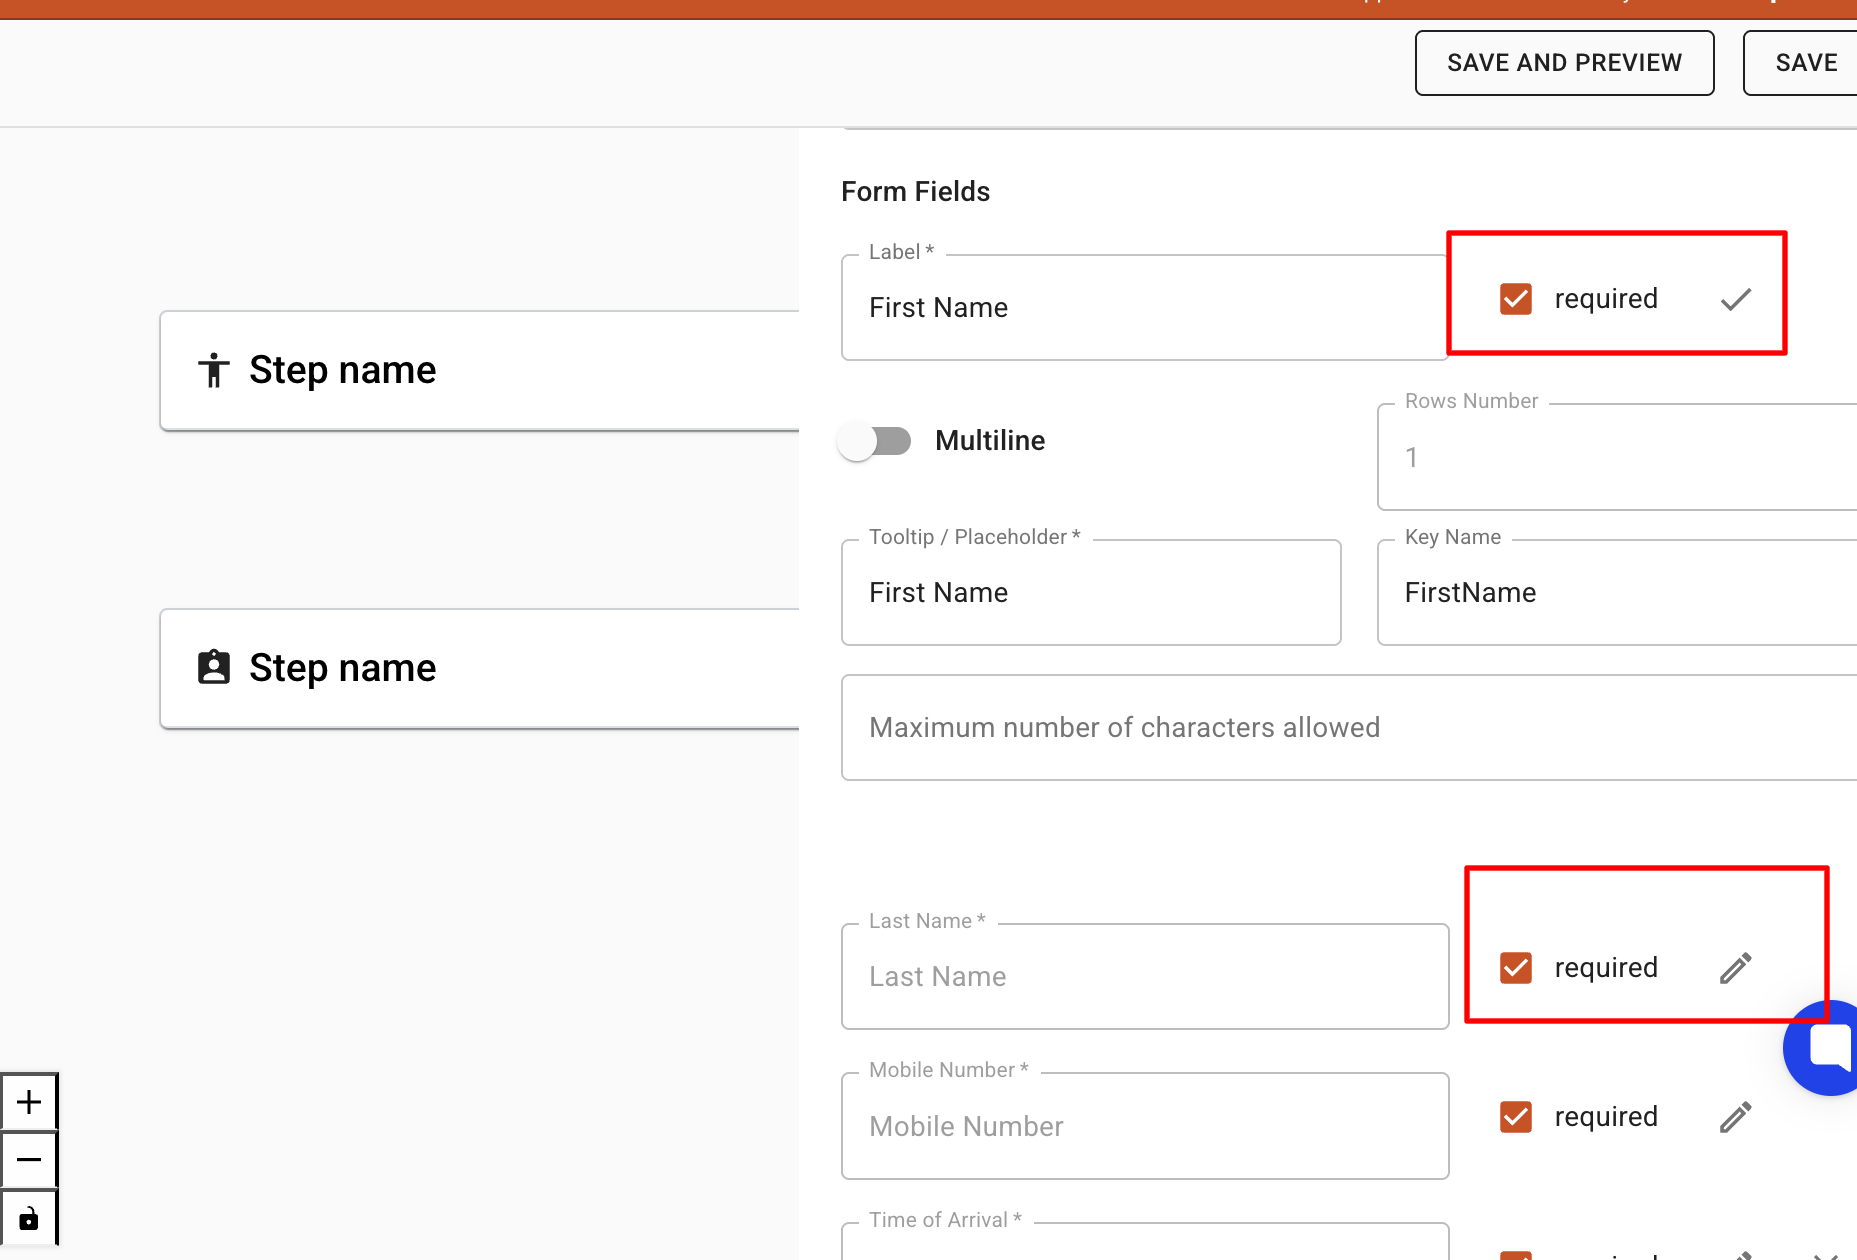Toggle the canvas lock icon
The image size is (1857, 1260).
pos(29,1218)
